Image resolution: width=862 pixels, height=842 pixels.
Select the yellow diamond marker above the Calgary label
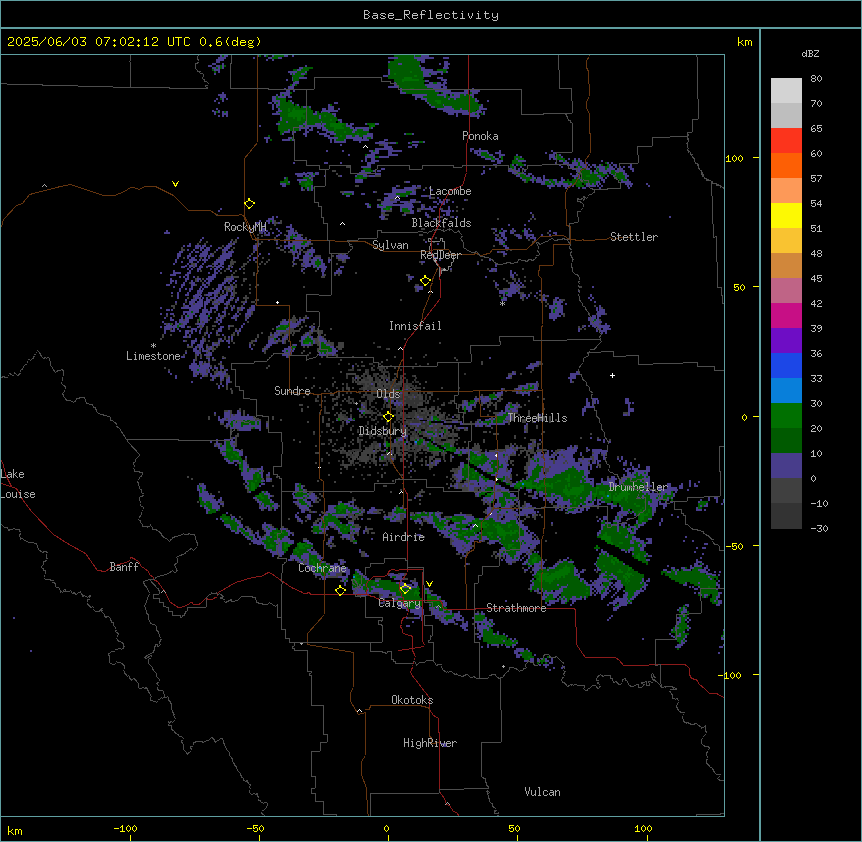click(405, 589)
